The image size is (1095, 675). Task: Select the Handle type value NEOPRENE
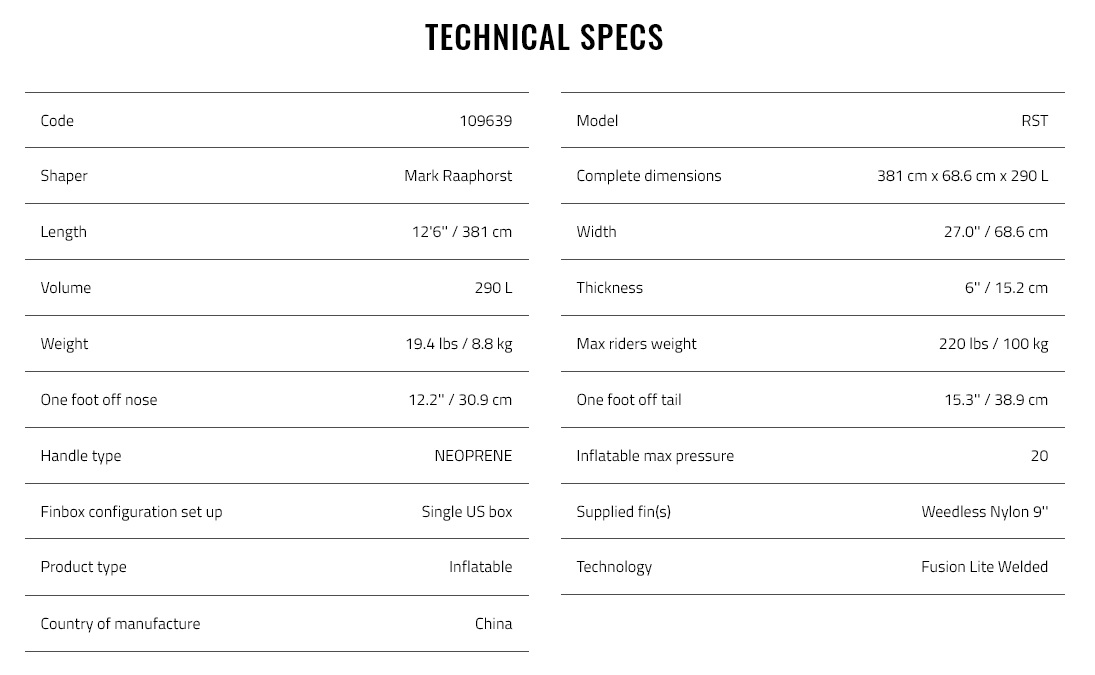click(x=473, y=456)
